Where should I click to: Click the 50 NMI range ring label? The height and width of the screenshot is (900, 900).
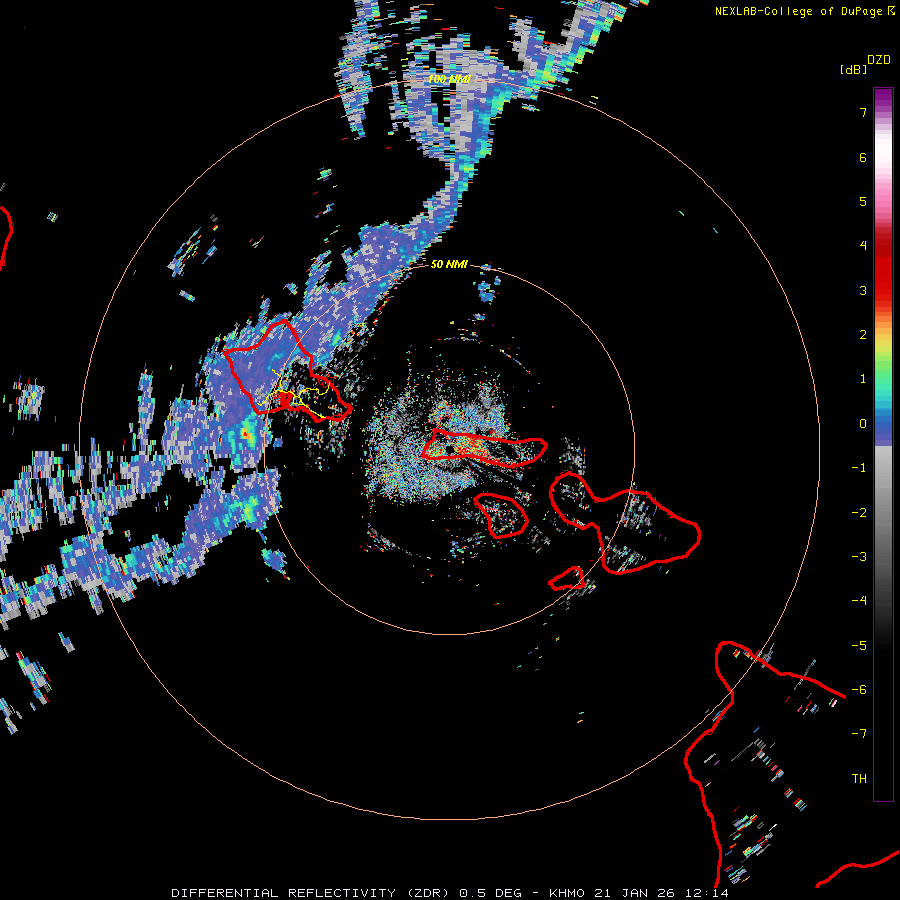449,264
